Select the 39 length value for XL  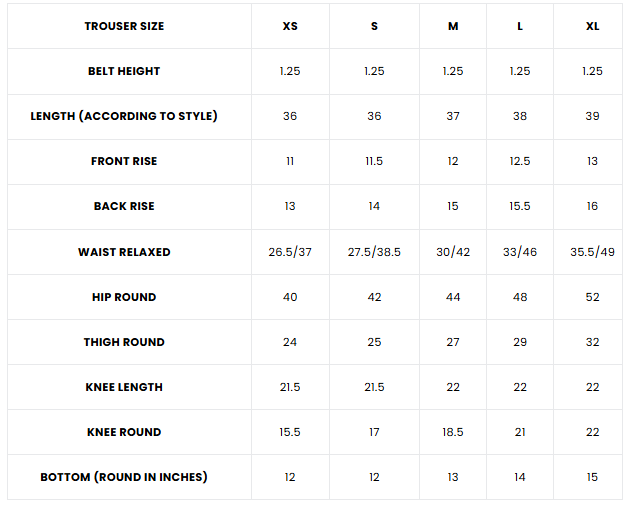coord(592,116)
